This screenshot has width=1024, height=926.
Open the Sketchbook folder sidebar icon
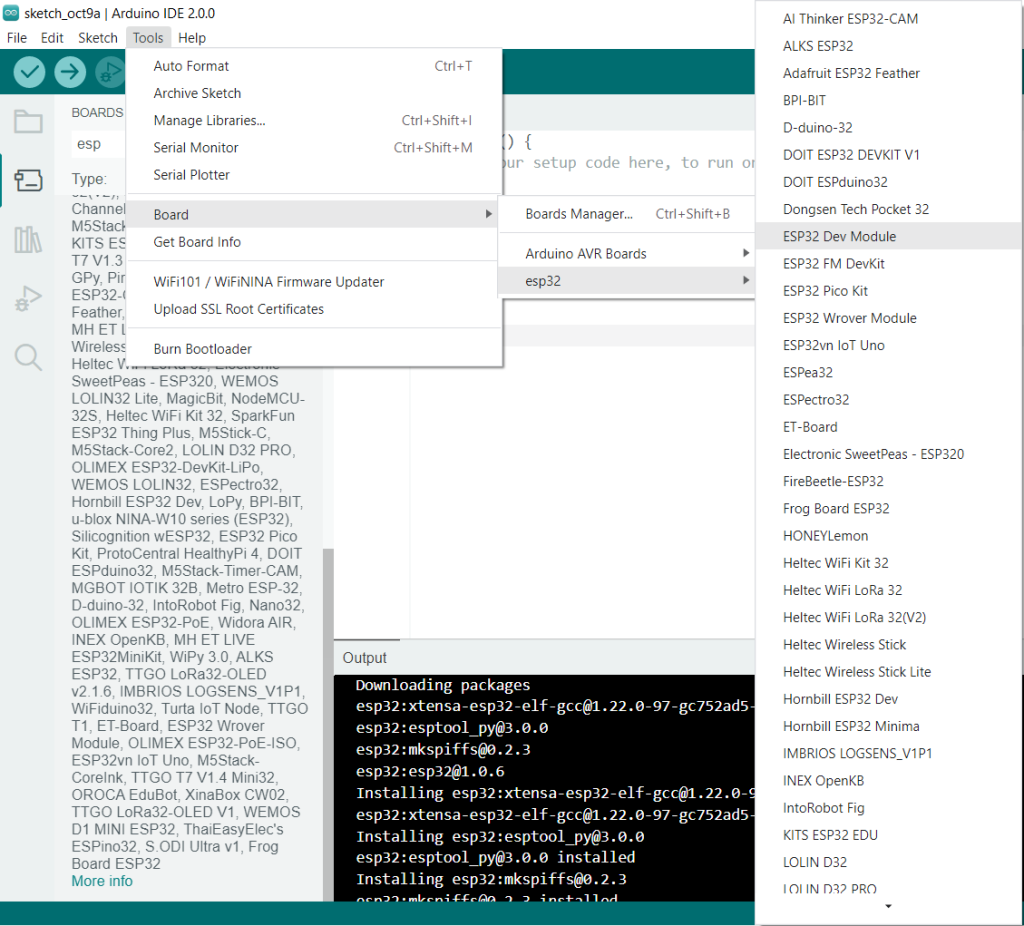click(x=28, y=121)
